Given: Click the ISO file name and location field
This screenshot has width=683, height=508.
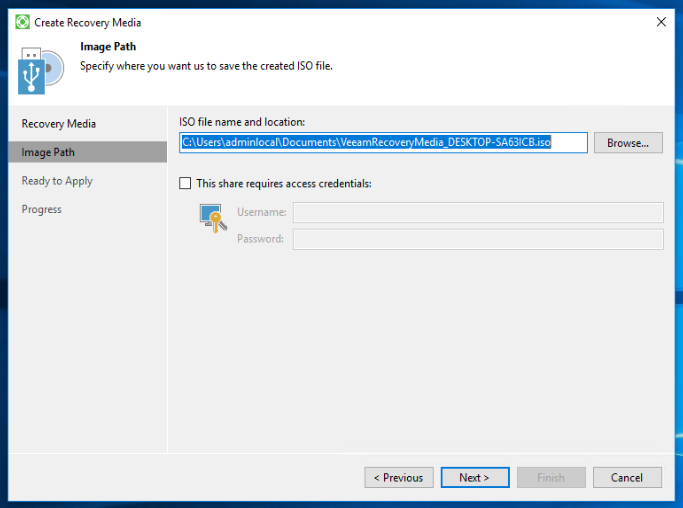Looking at the screenshot, I should tap(383, 142).
